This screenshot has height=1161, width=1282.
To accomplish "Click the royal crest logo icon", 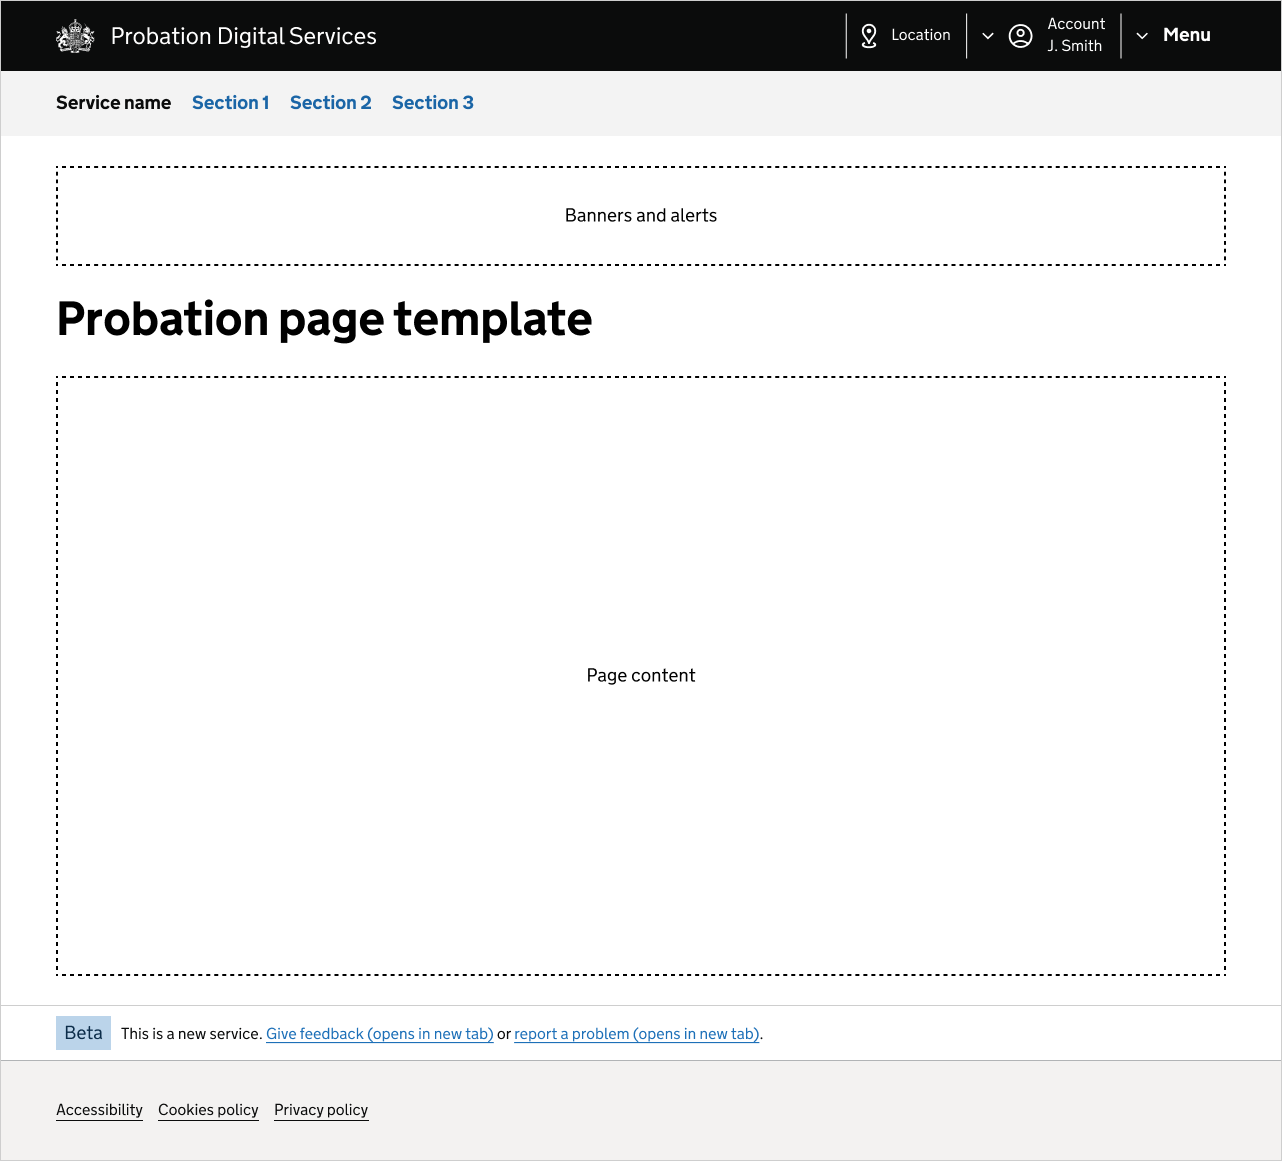I will tap(75, 36).
